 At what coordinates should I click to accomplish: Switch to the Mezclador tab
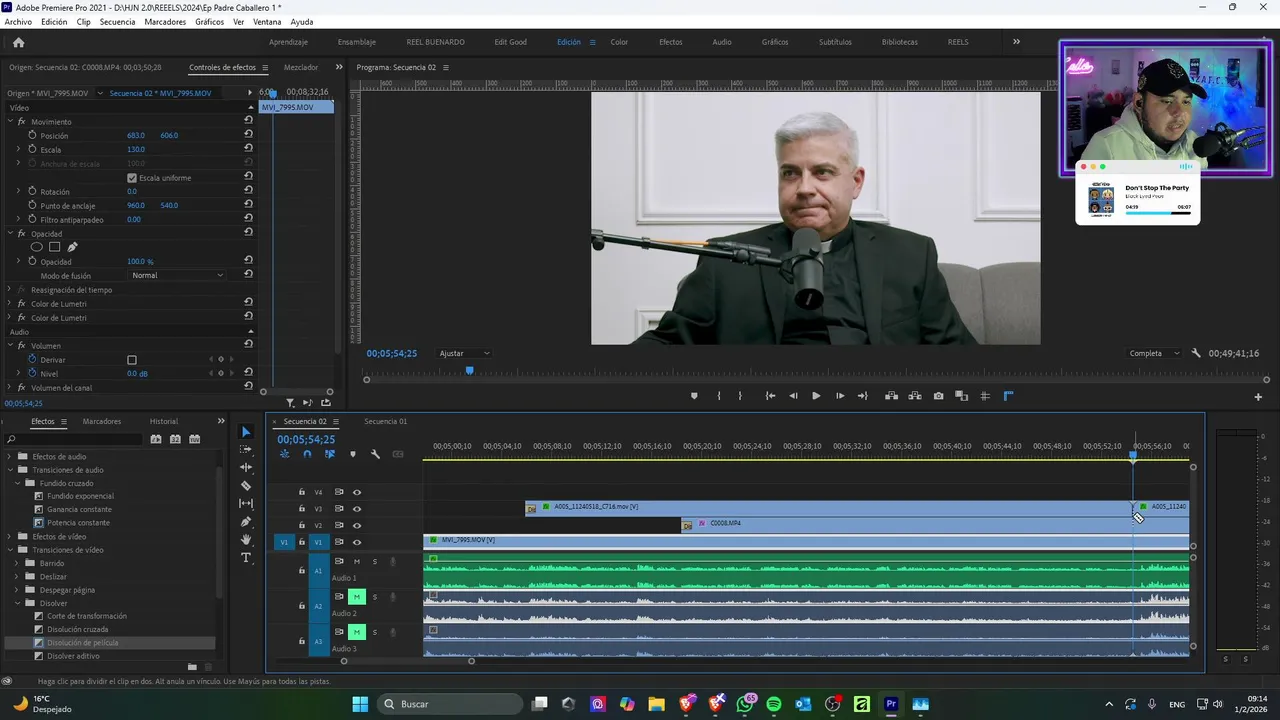point(301,67)
